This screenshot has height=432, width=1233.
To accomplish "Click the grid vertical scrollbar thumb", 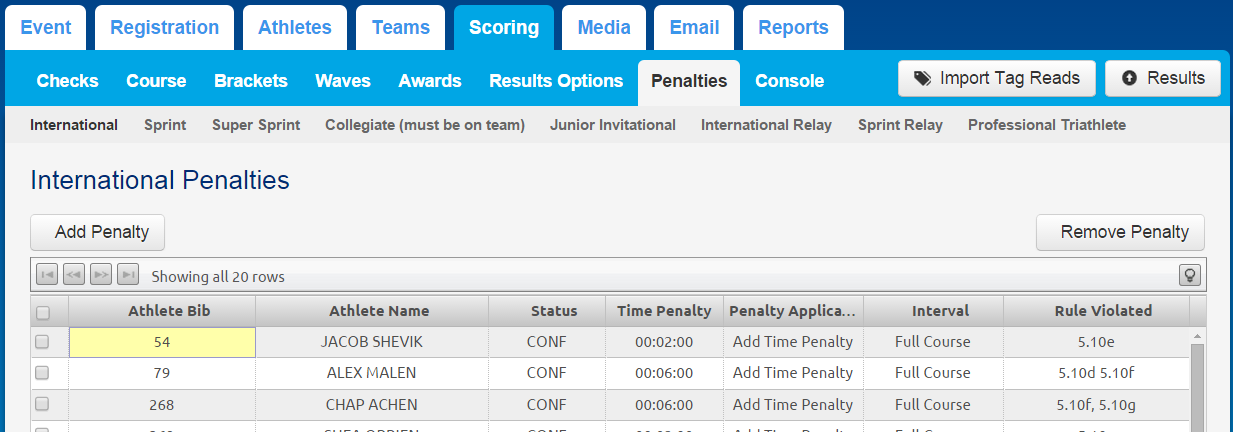I will click(1197, 388).
